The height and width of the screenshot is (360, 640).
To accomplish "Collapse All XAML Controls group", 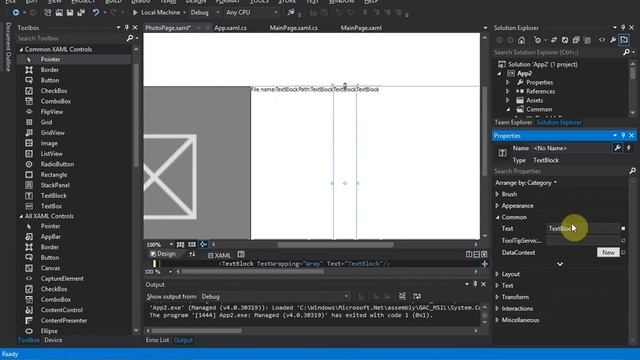I will [21, 216].
